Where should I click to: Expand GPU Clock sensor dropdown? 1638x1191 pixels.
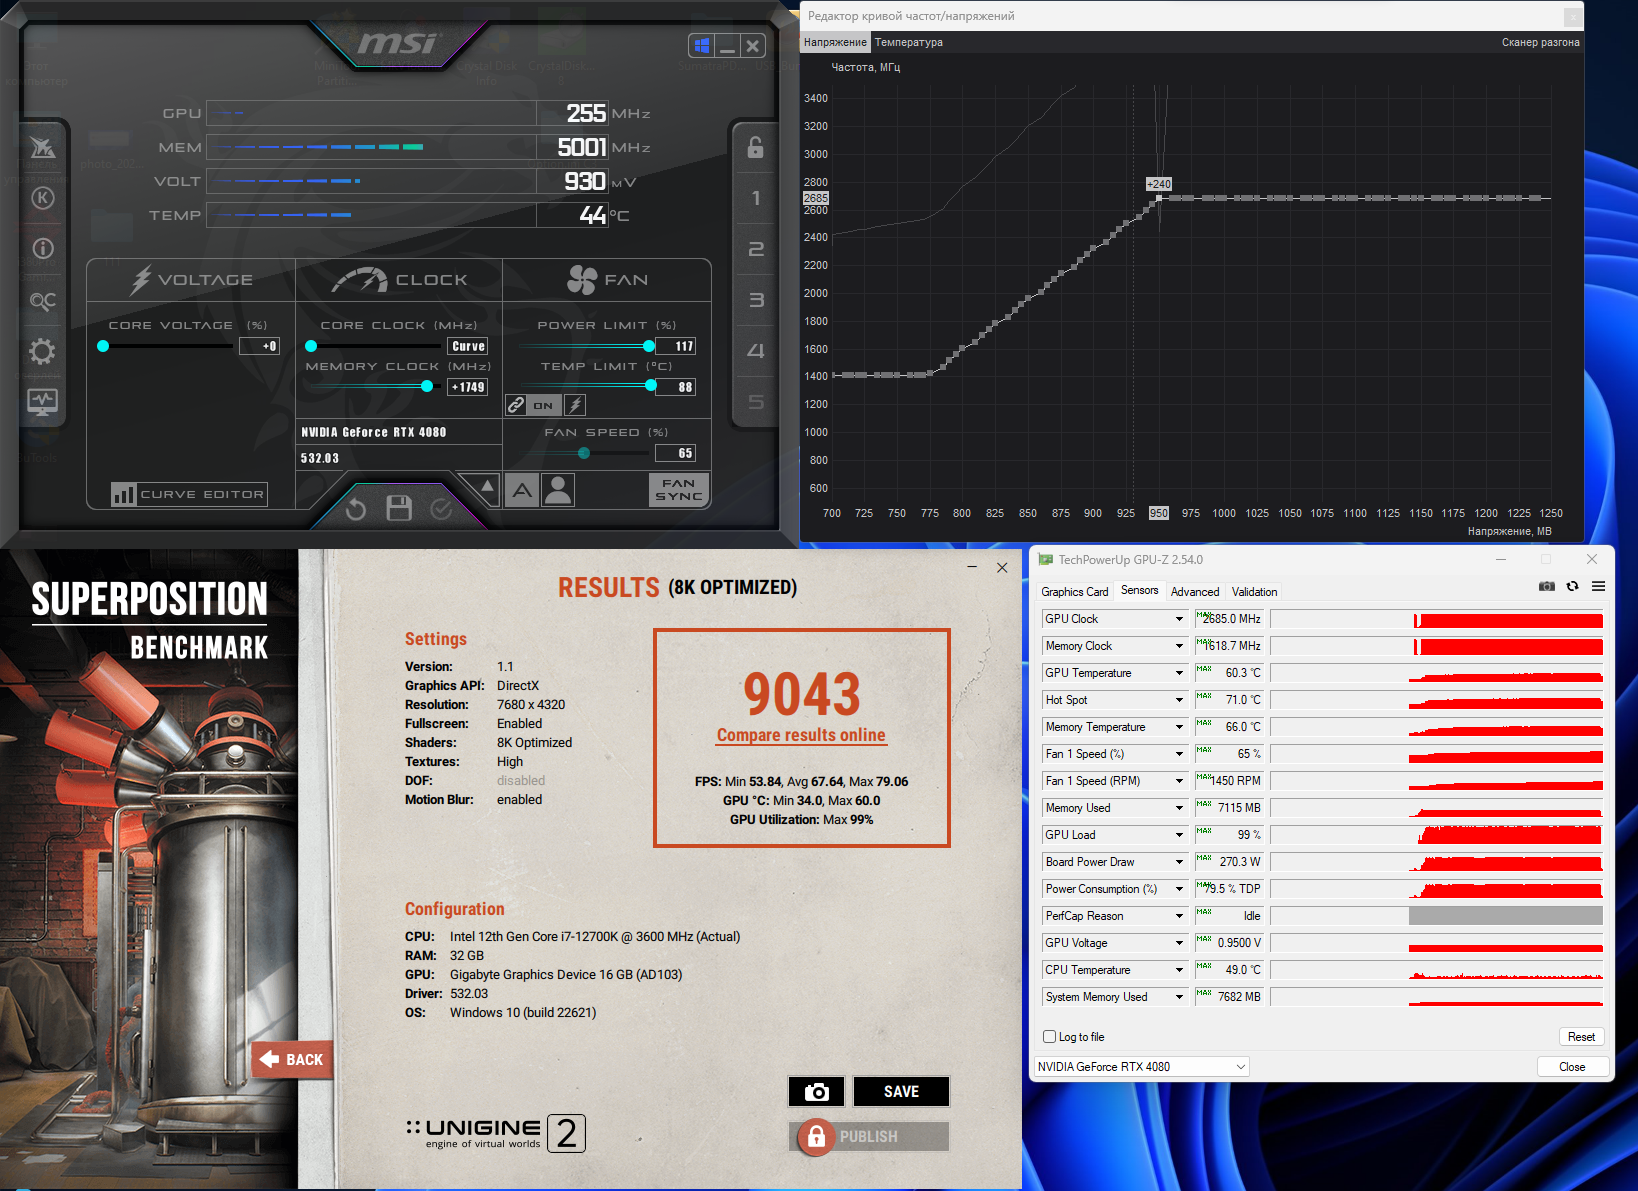click(x=1179, y=619)
